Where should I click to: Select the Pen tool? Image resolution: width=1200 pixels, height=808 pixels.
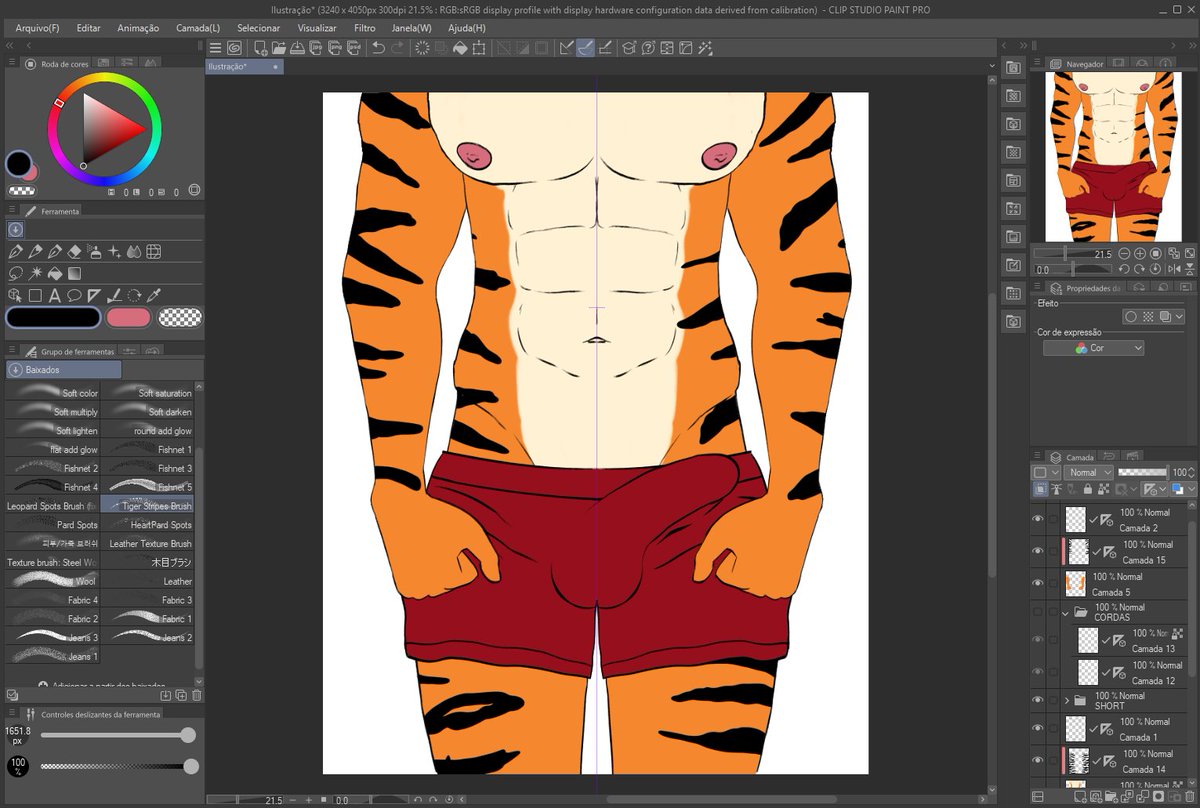[16, 252]
